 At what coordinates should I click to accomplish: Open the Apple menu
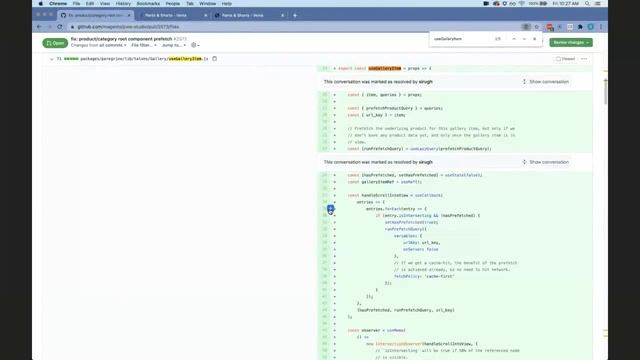(40, 4)
